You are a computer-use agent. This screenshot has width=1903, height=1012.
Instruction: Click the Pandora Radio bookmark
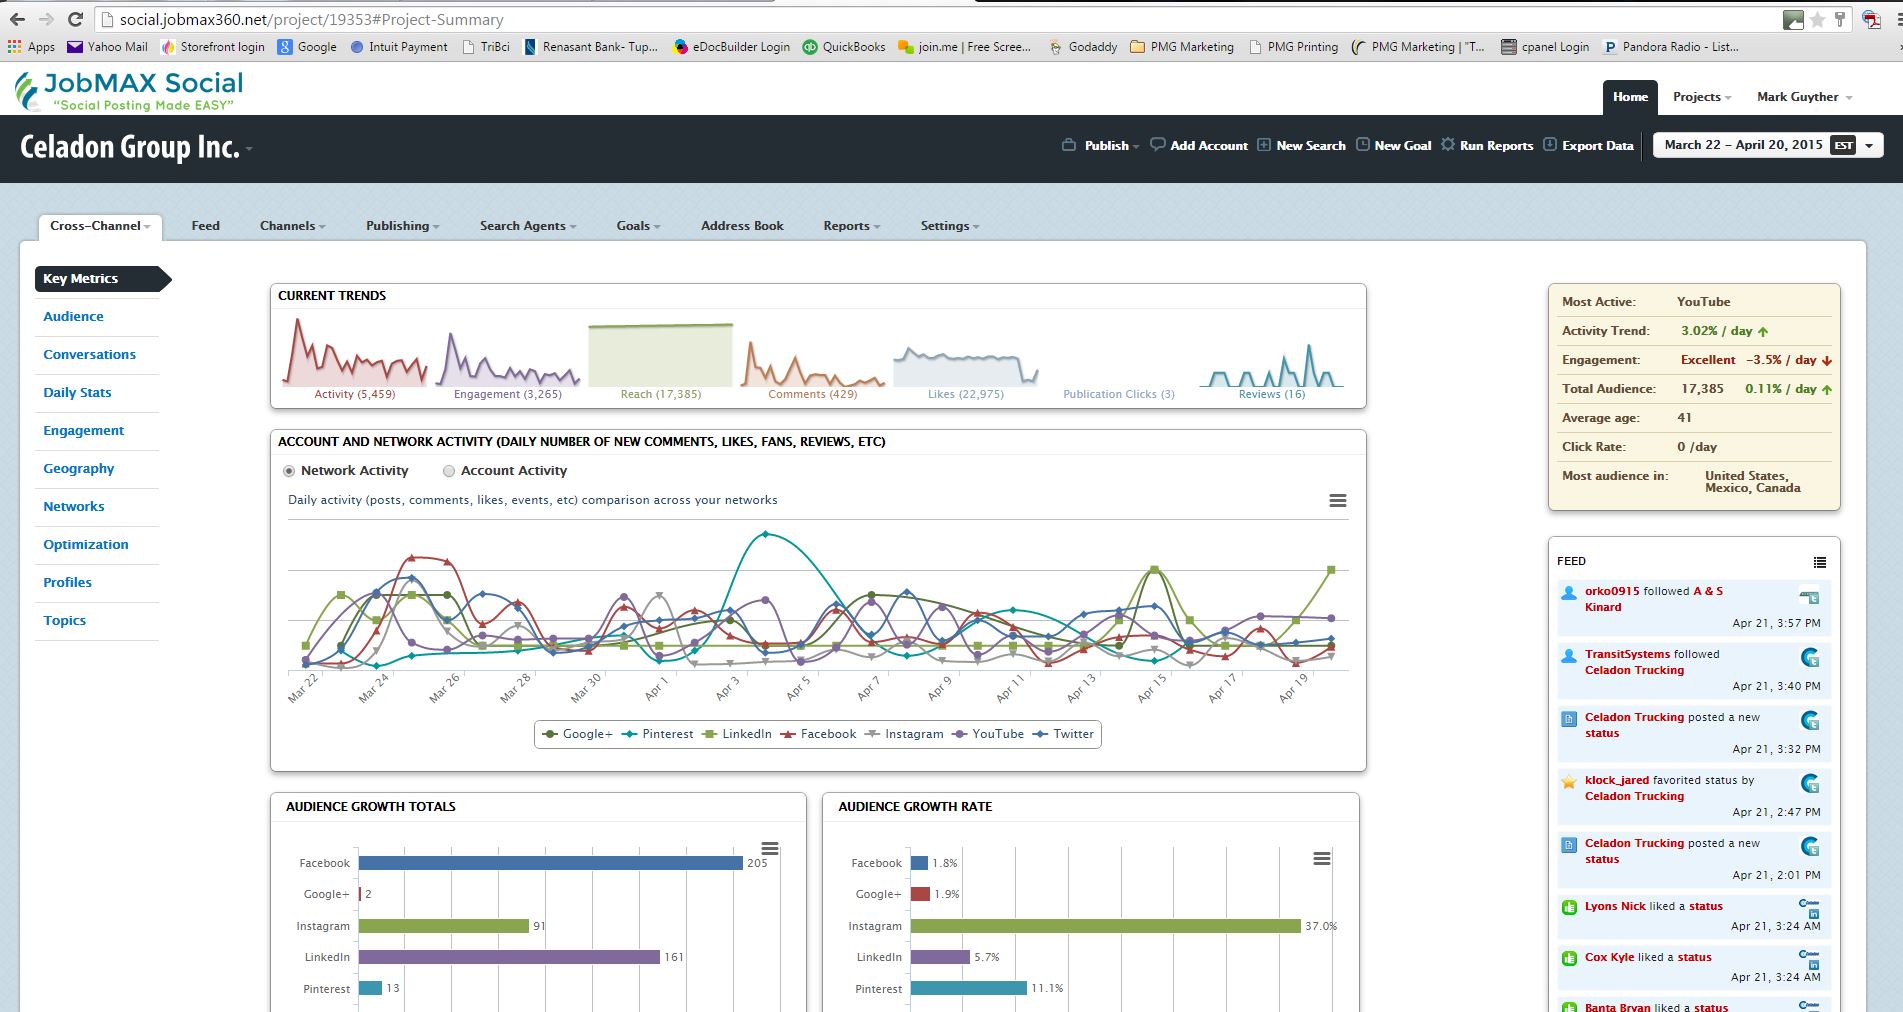(1670, 46)
